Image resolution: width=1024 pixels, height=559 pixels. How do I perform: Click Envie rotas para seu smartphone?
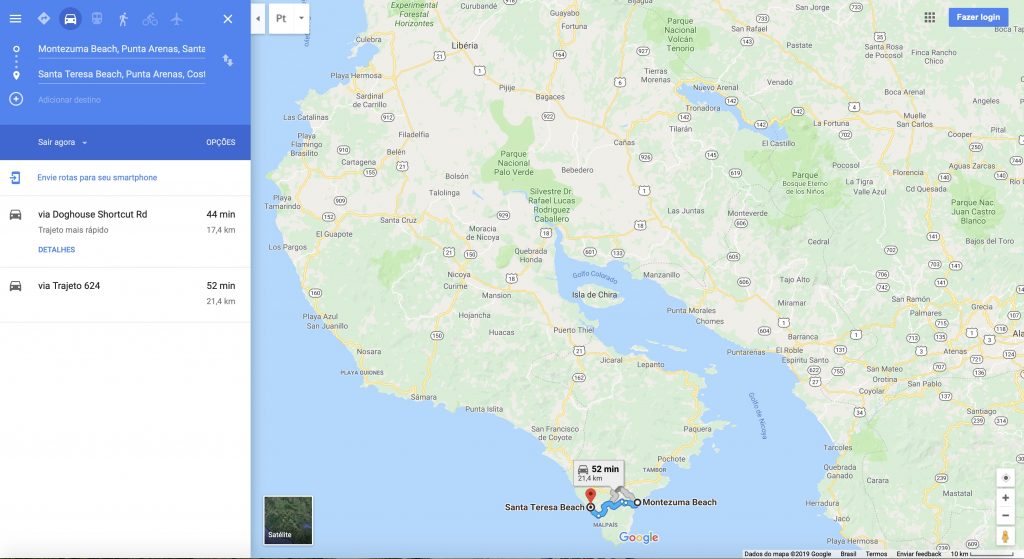click(x=97, y=178)
